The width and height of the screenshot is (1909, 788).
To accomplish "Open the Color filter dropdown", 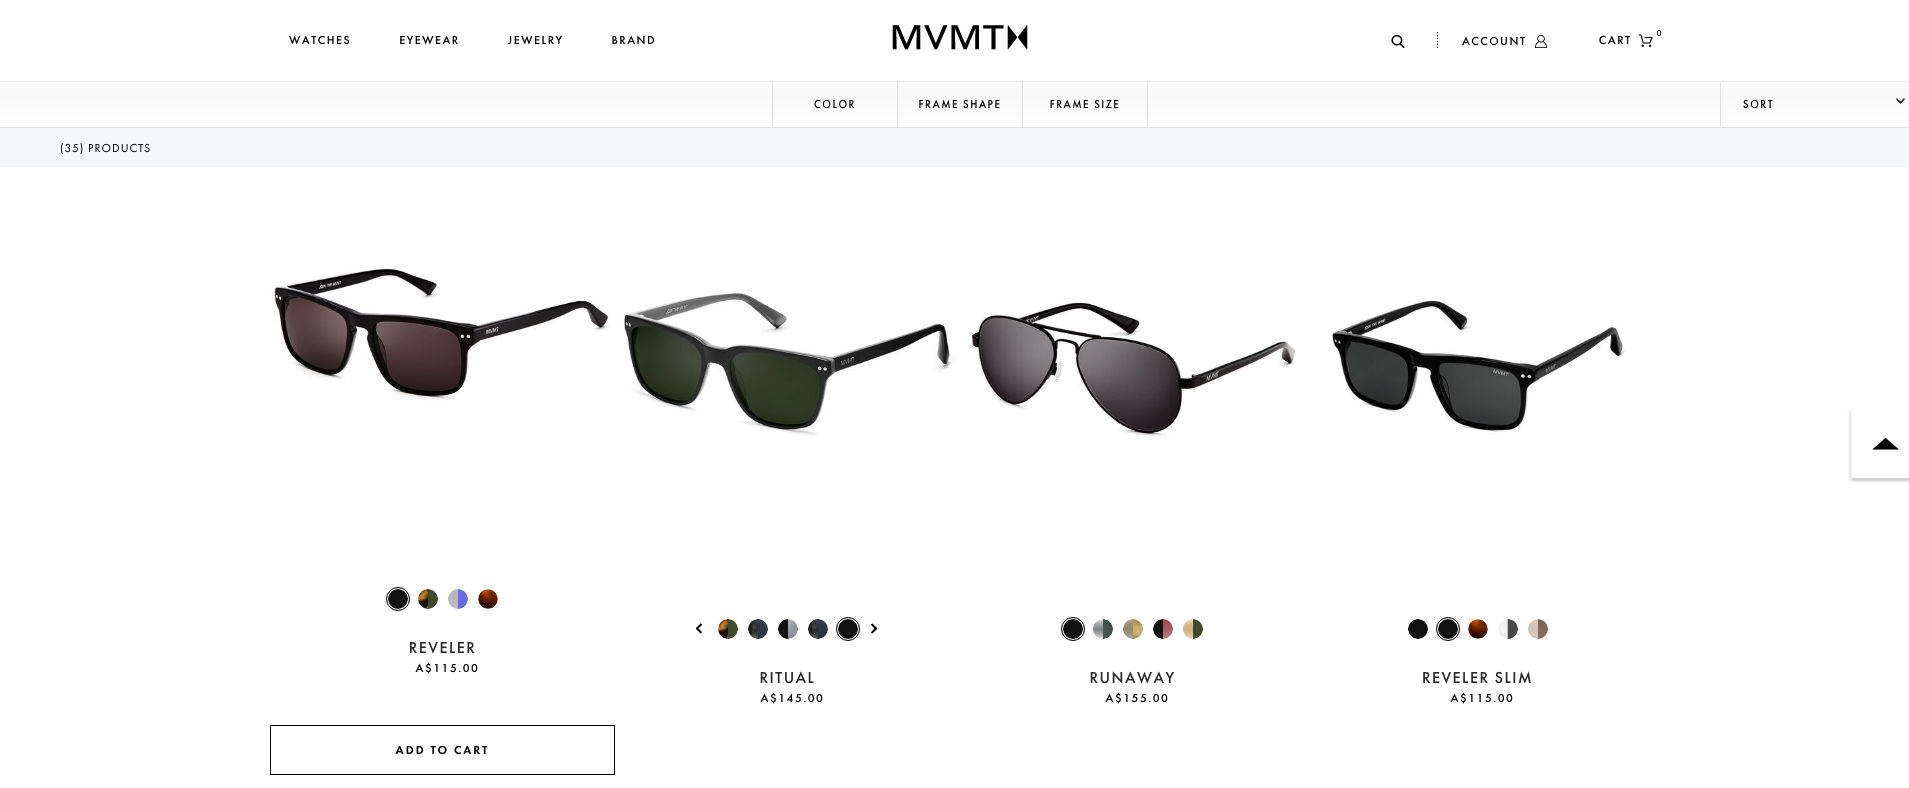I will [834, 104].
